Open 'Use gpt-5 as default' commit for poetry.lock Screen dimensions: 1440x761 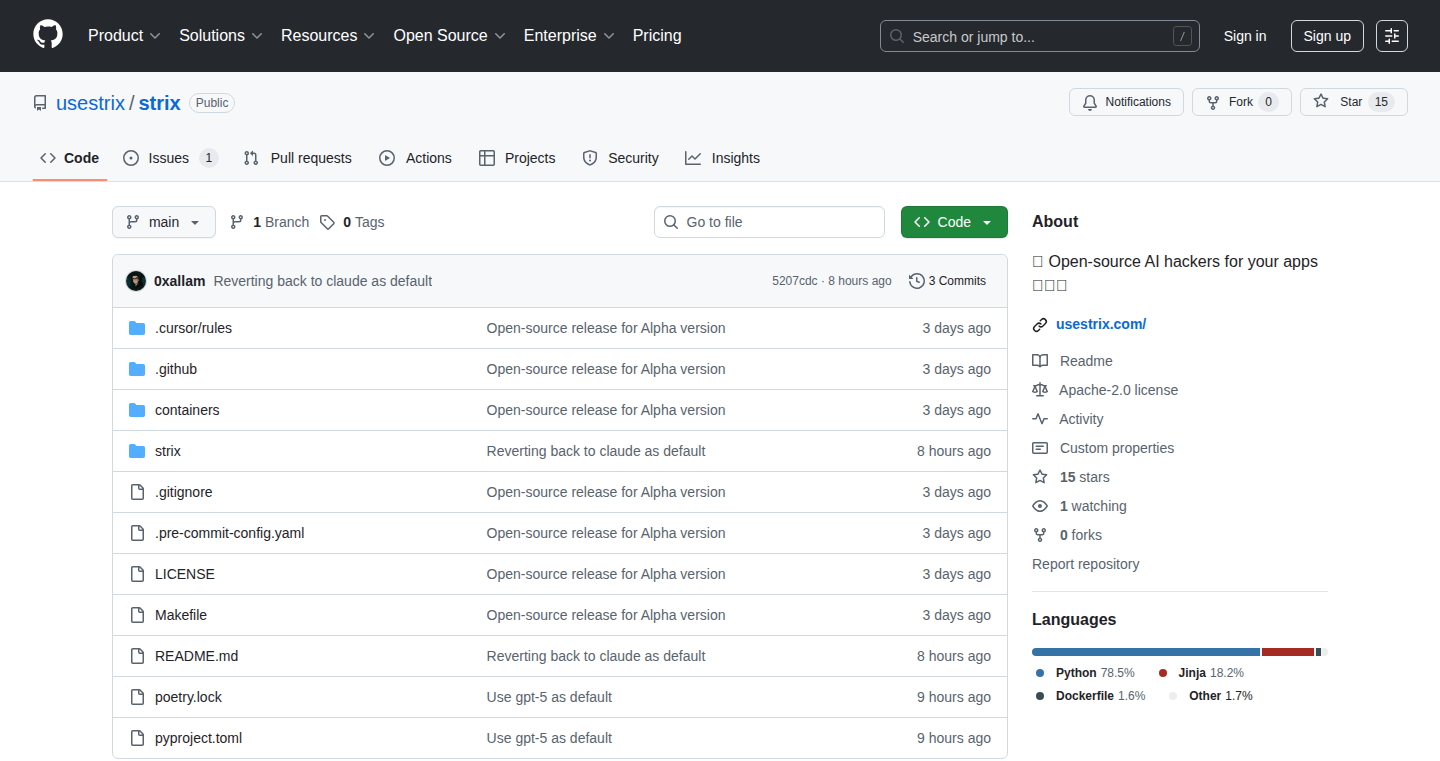(549, 697)
